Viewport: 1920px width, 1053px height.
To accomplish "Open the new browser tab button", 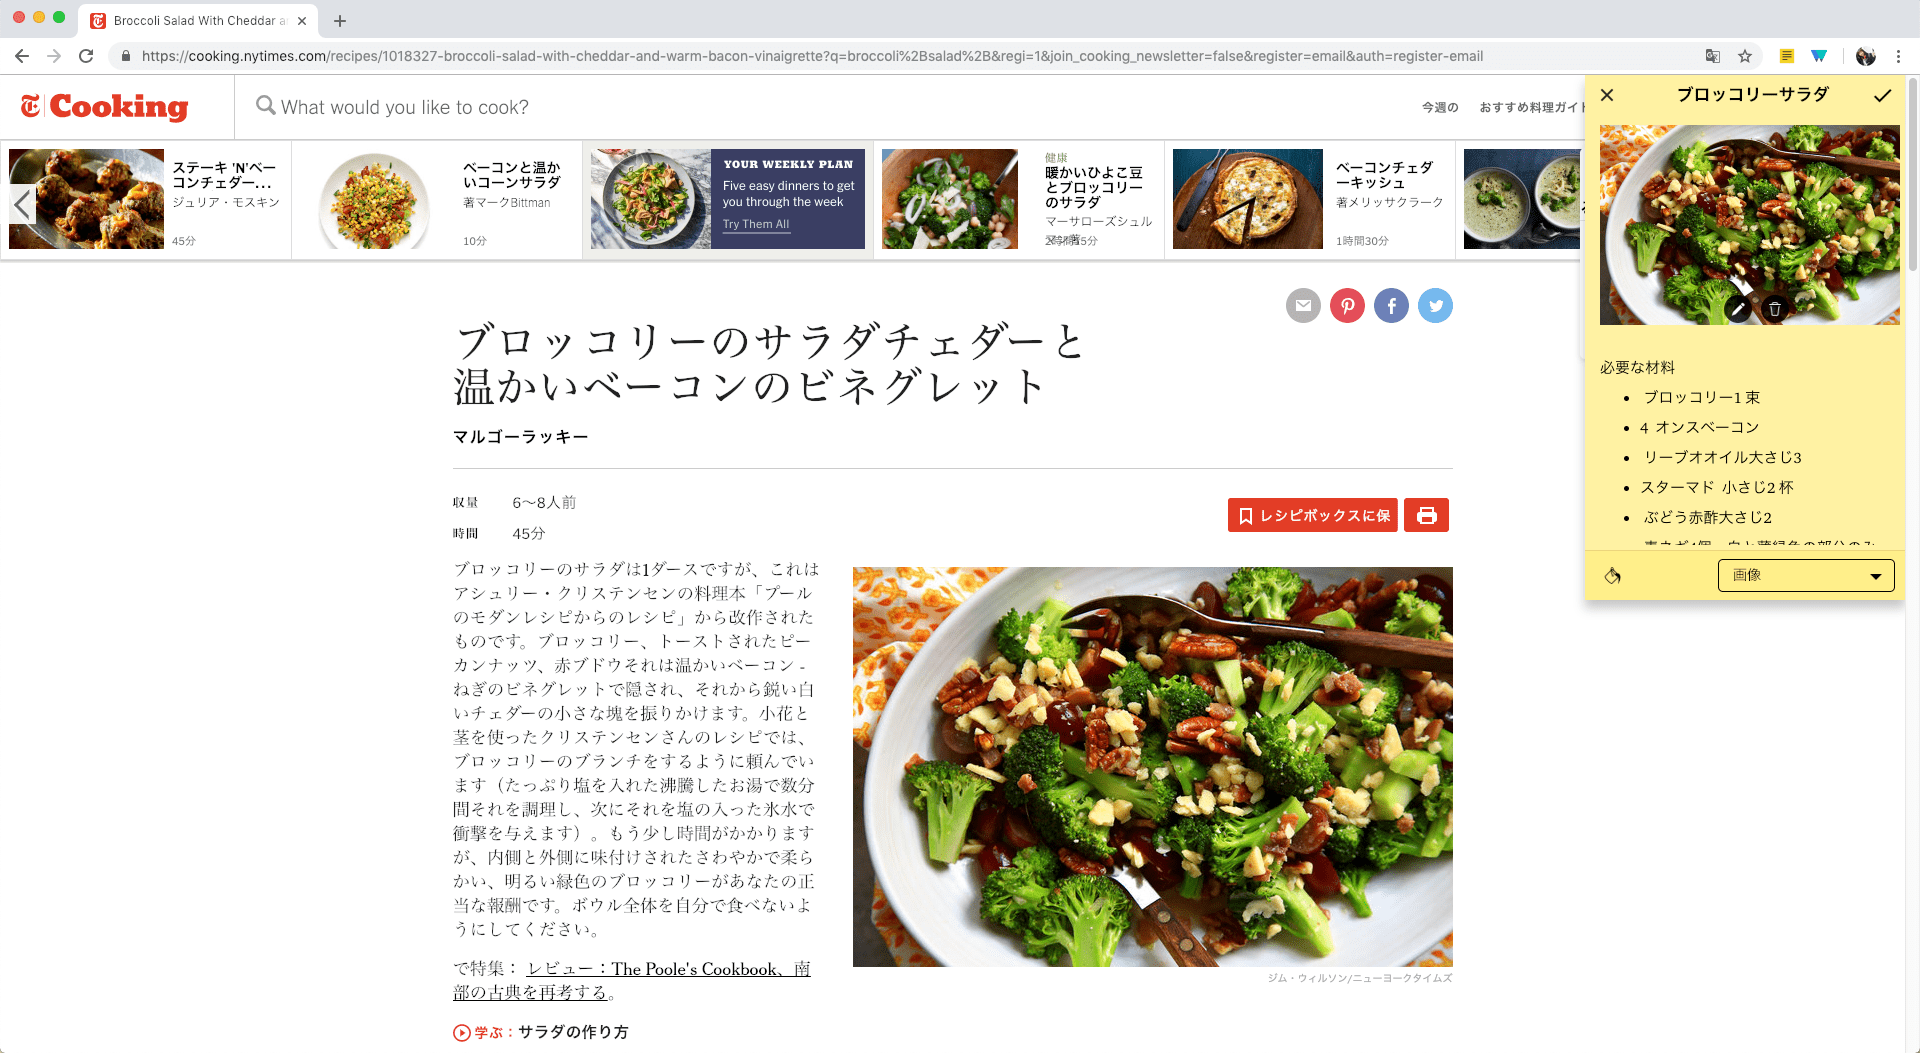I will pos(340,20).
